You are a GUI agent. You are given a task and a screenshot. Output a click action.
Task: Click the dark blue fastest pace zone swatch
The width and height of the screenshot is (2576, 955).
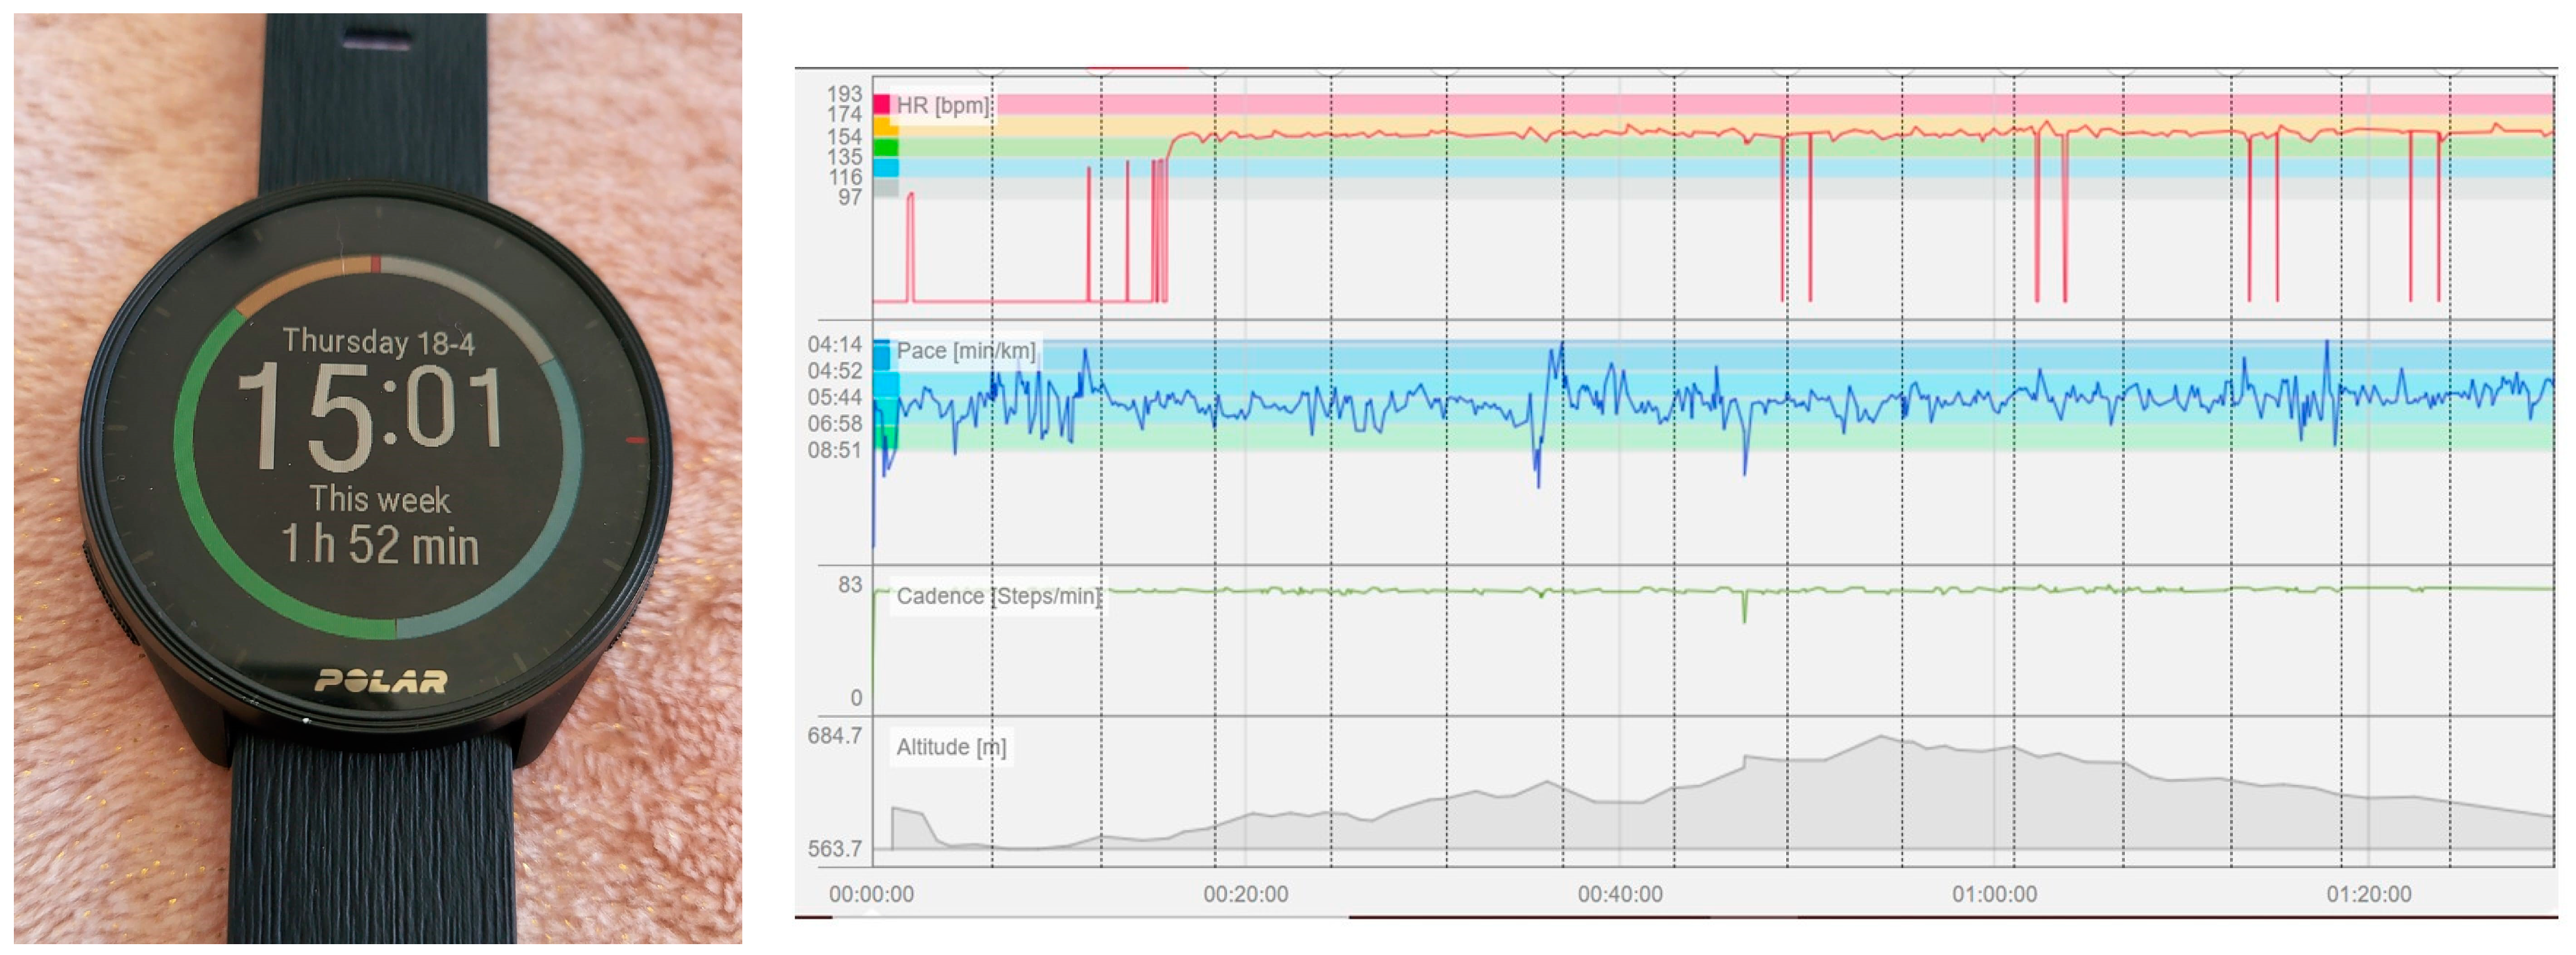pyautogui.click(x=882, y=355)
